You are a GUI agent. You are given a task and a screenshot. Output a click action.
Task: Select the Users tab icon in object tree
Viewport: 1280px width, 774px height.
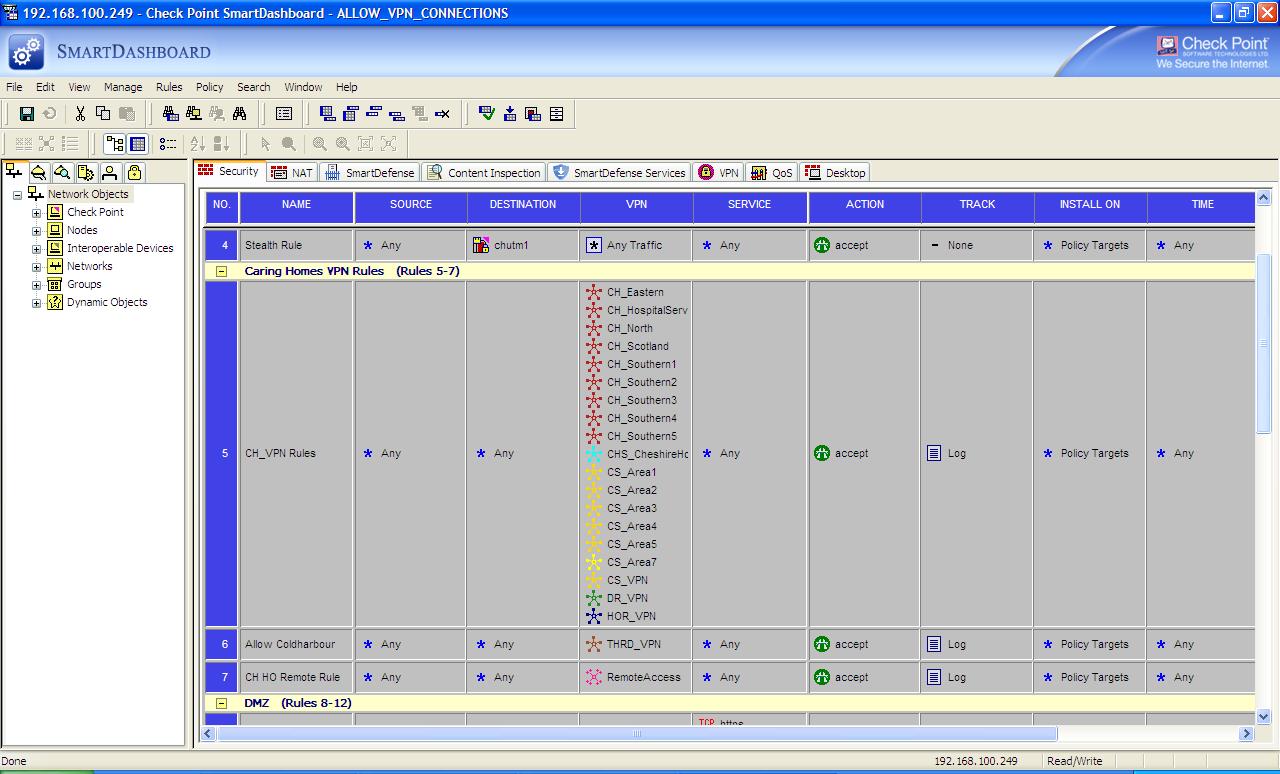(111, 172)
